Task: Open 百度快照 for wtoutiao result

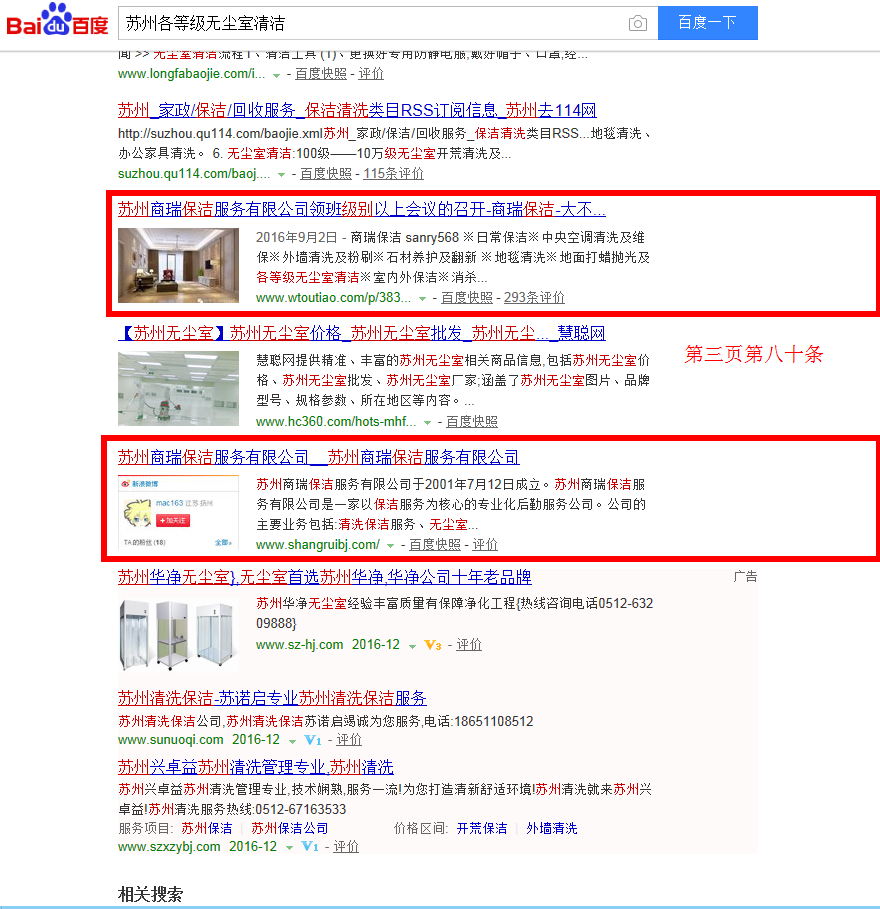Action: [467, 297]
